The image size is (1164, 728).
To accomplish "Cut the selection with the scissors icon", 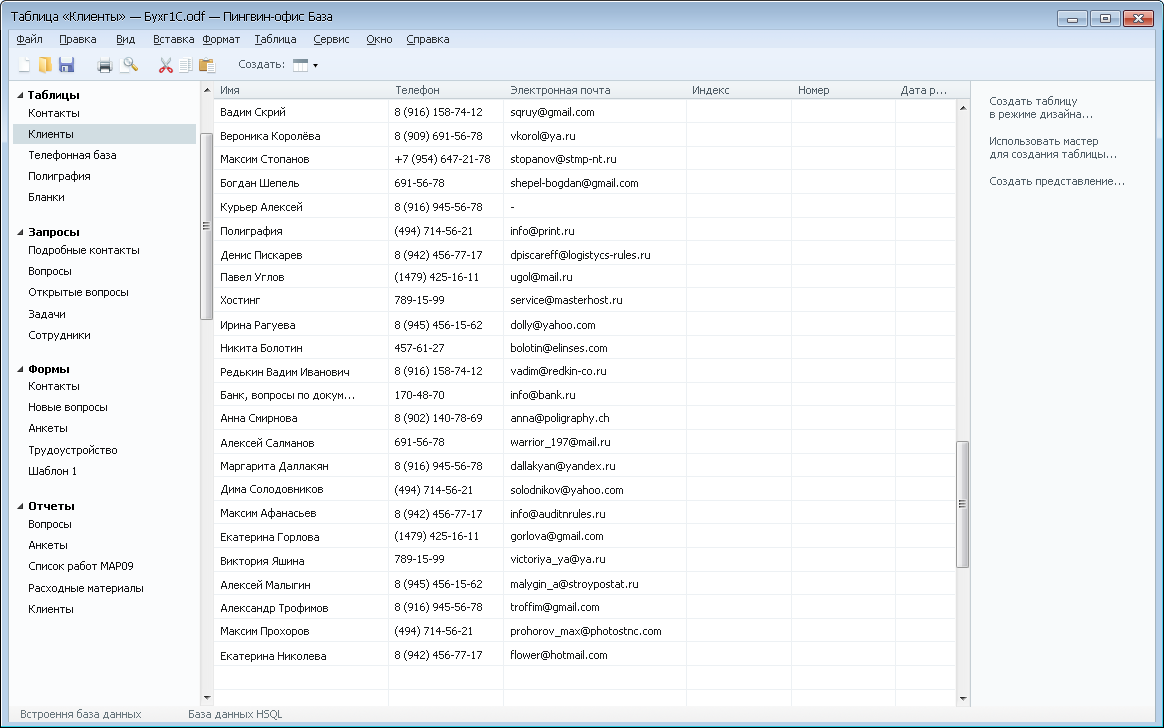I will [x=166, y=65].
